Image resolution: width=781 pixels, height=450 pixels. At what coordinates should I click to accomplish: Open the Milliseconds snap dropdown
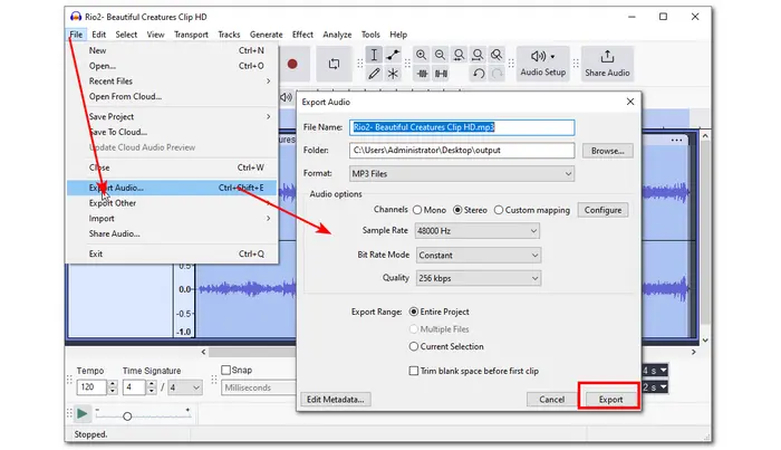point(259,388)
